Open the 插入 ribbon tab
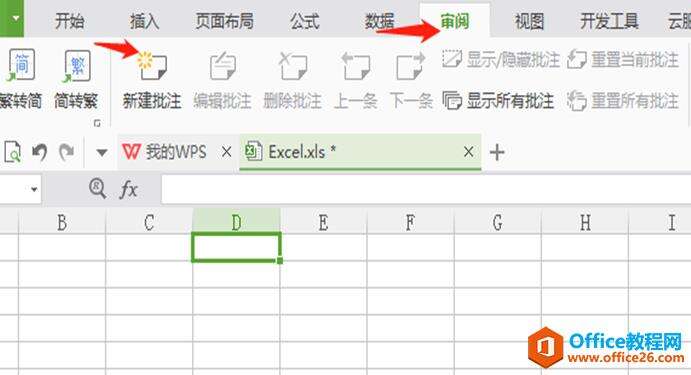This screenshot has height=375, width=691. 144,21
